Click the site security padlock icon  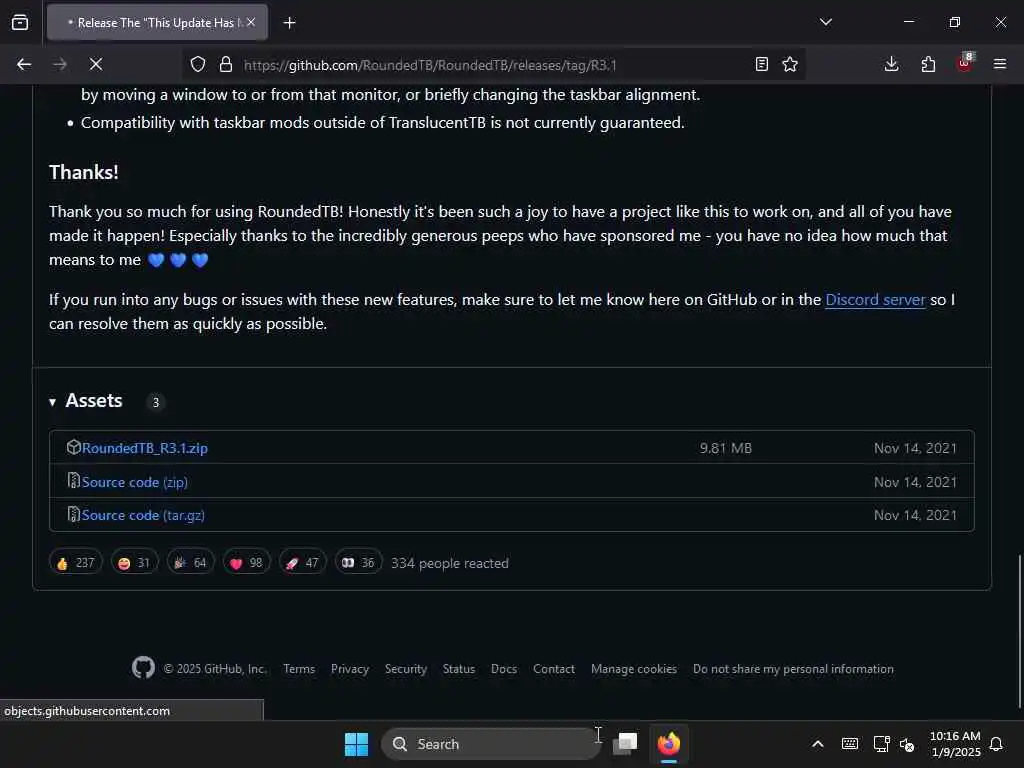(226, 64)
